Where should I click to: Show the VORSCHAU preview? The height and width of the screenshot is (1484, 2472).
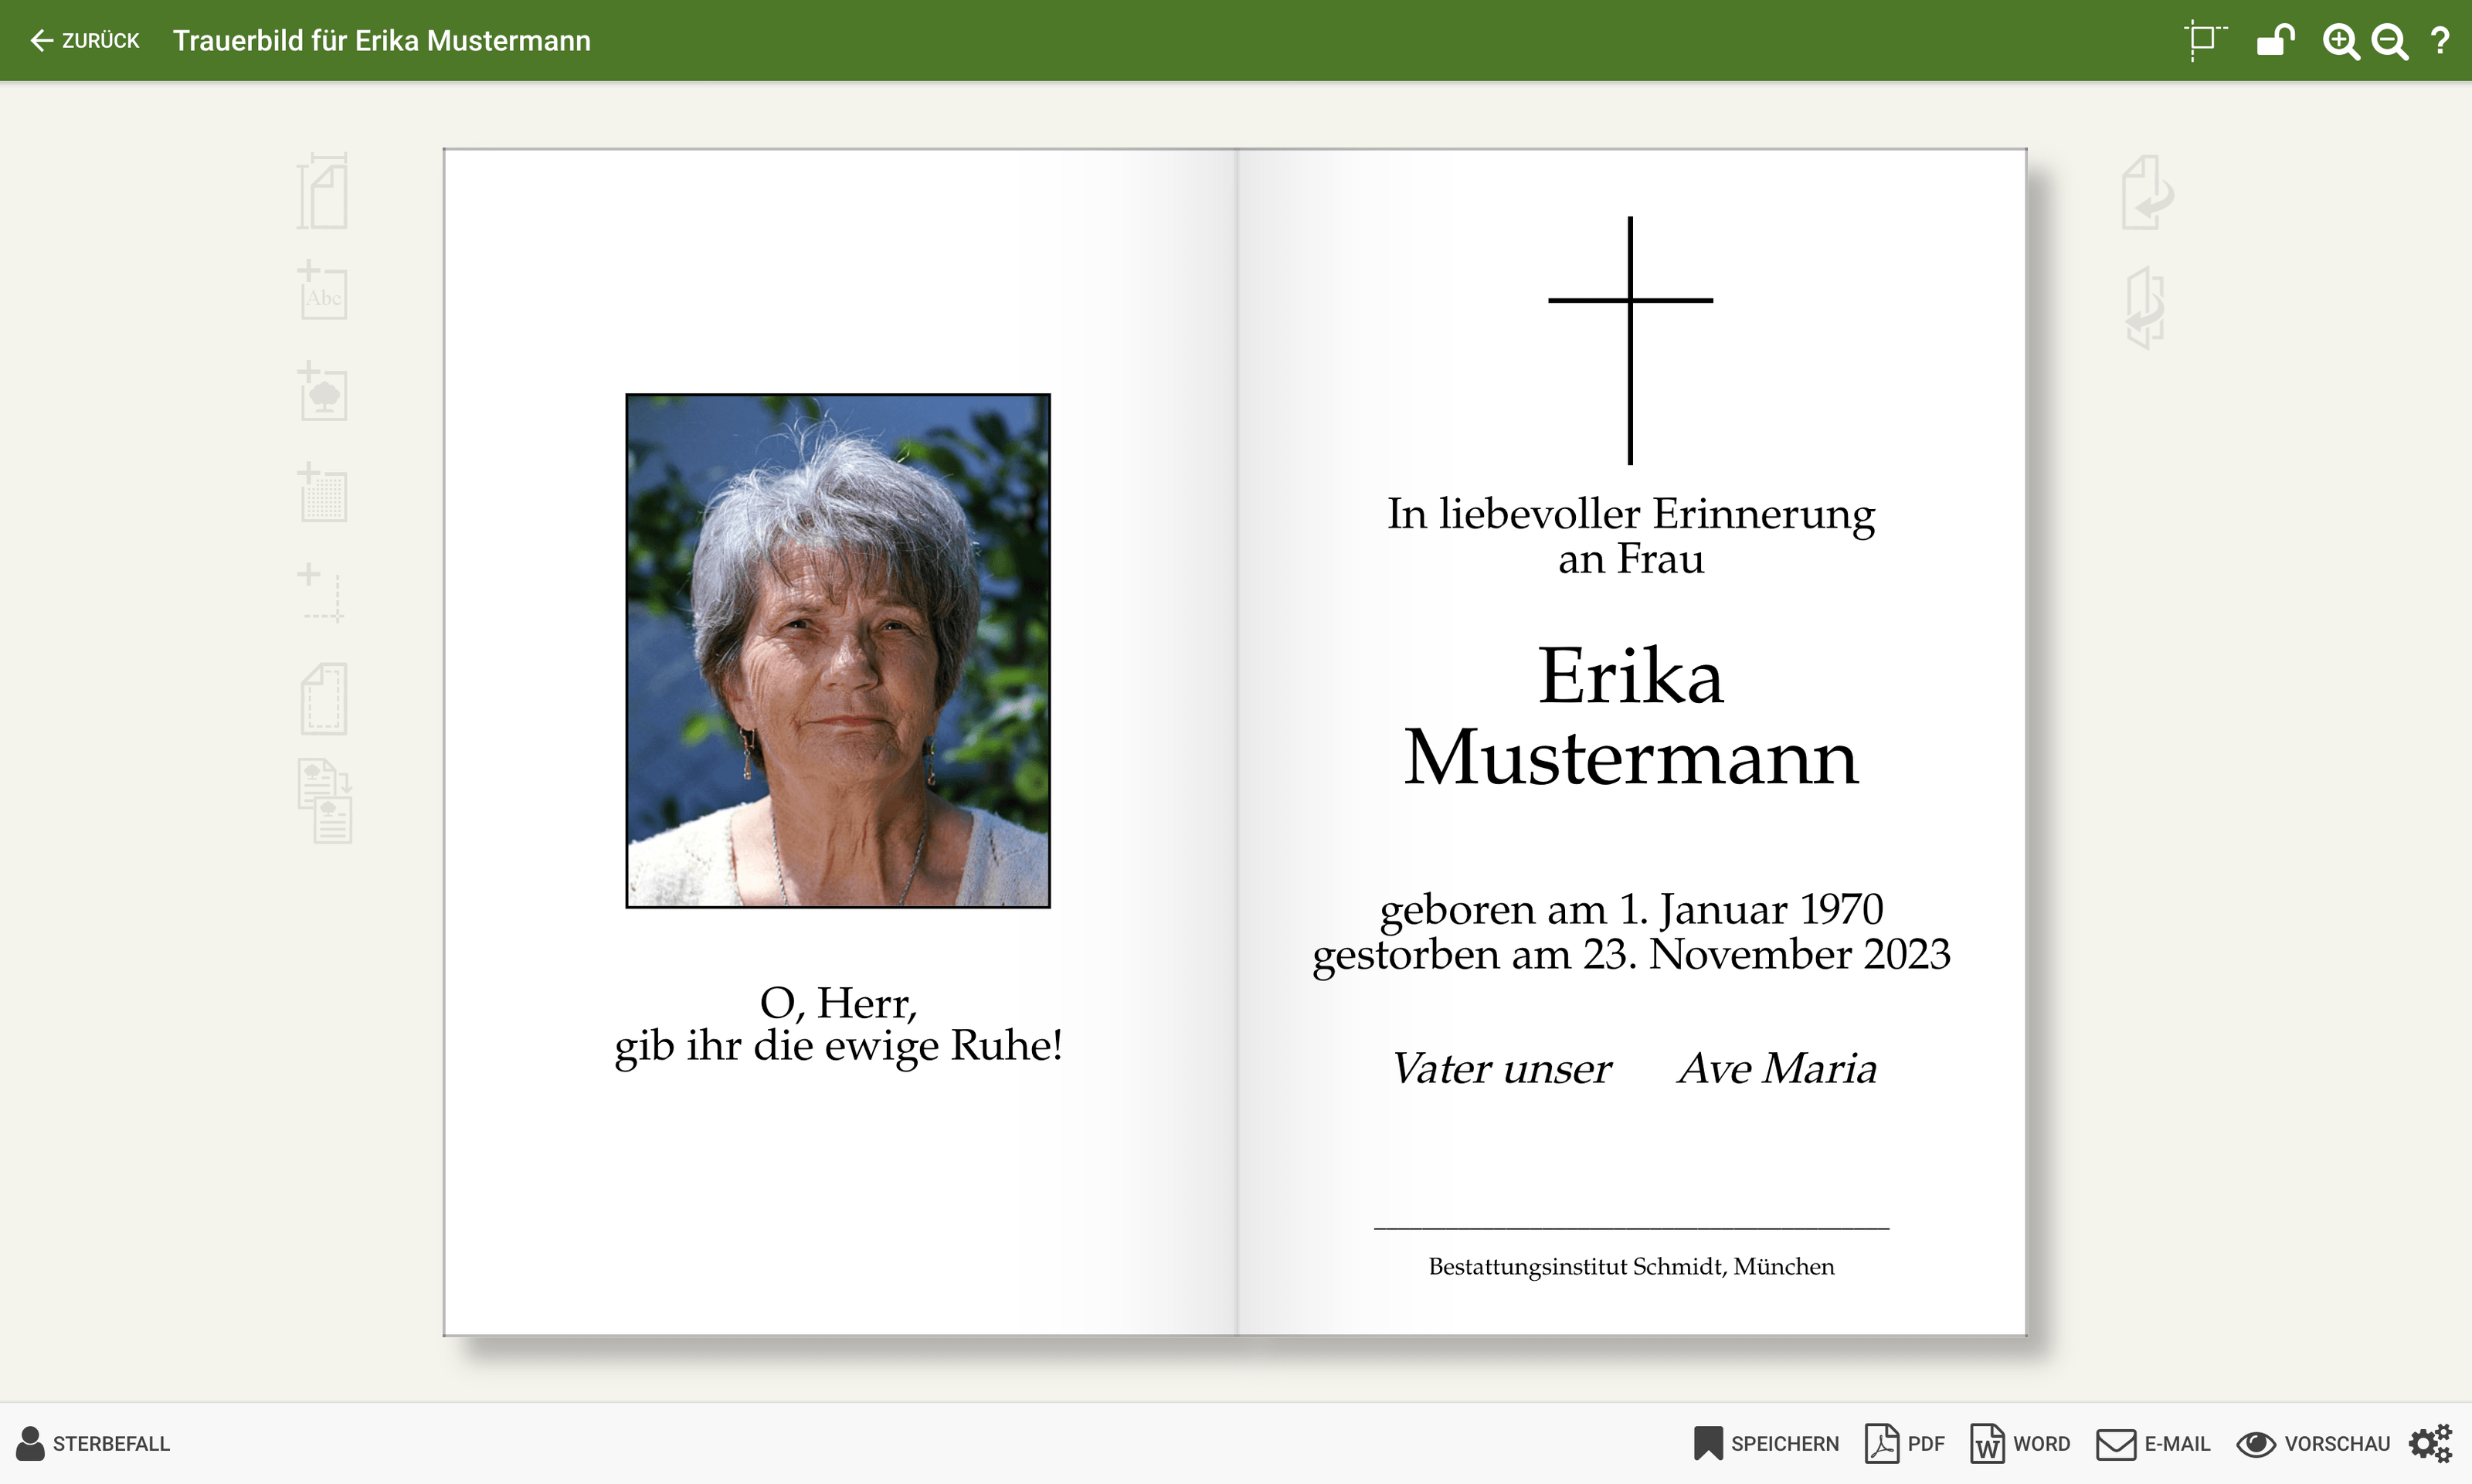point(2313,1443)
